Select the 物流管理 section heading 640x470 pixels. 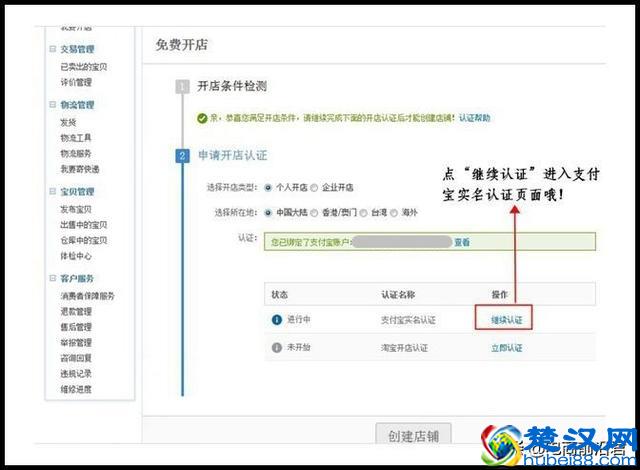coord(78,105)
